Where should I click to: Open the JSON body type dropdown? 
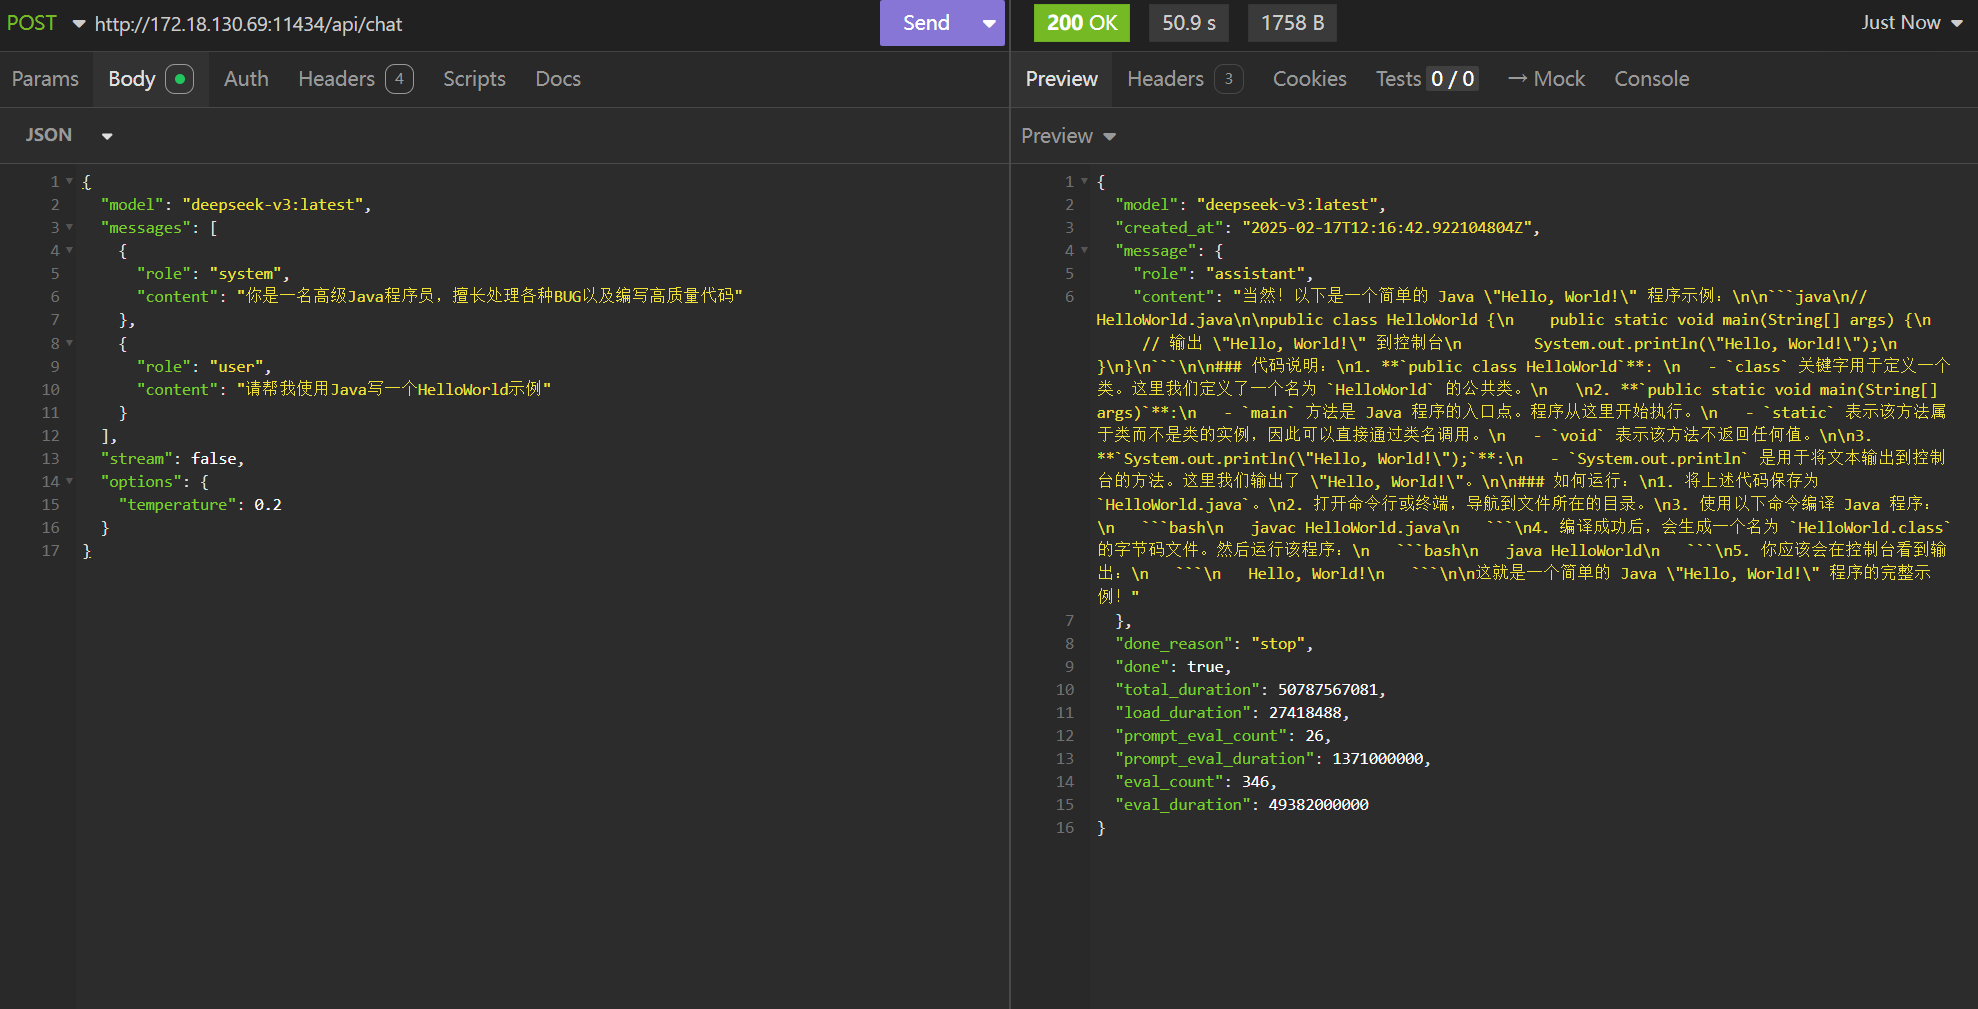(69, 135)
